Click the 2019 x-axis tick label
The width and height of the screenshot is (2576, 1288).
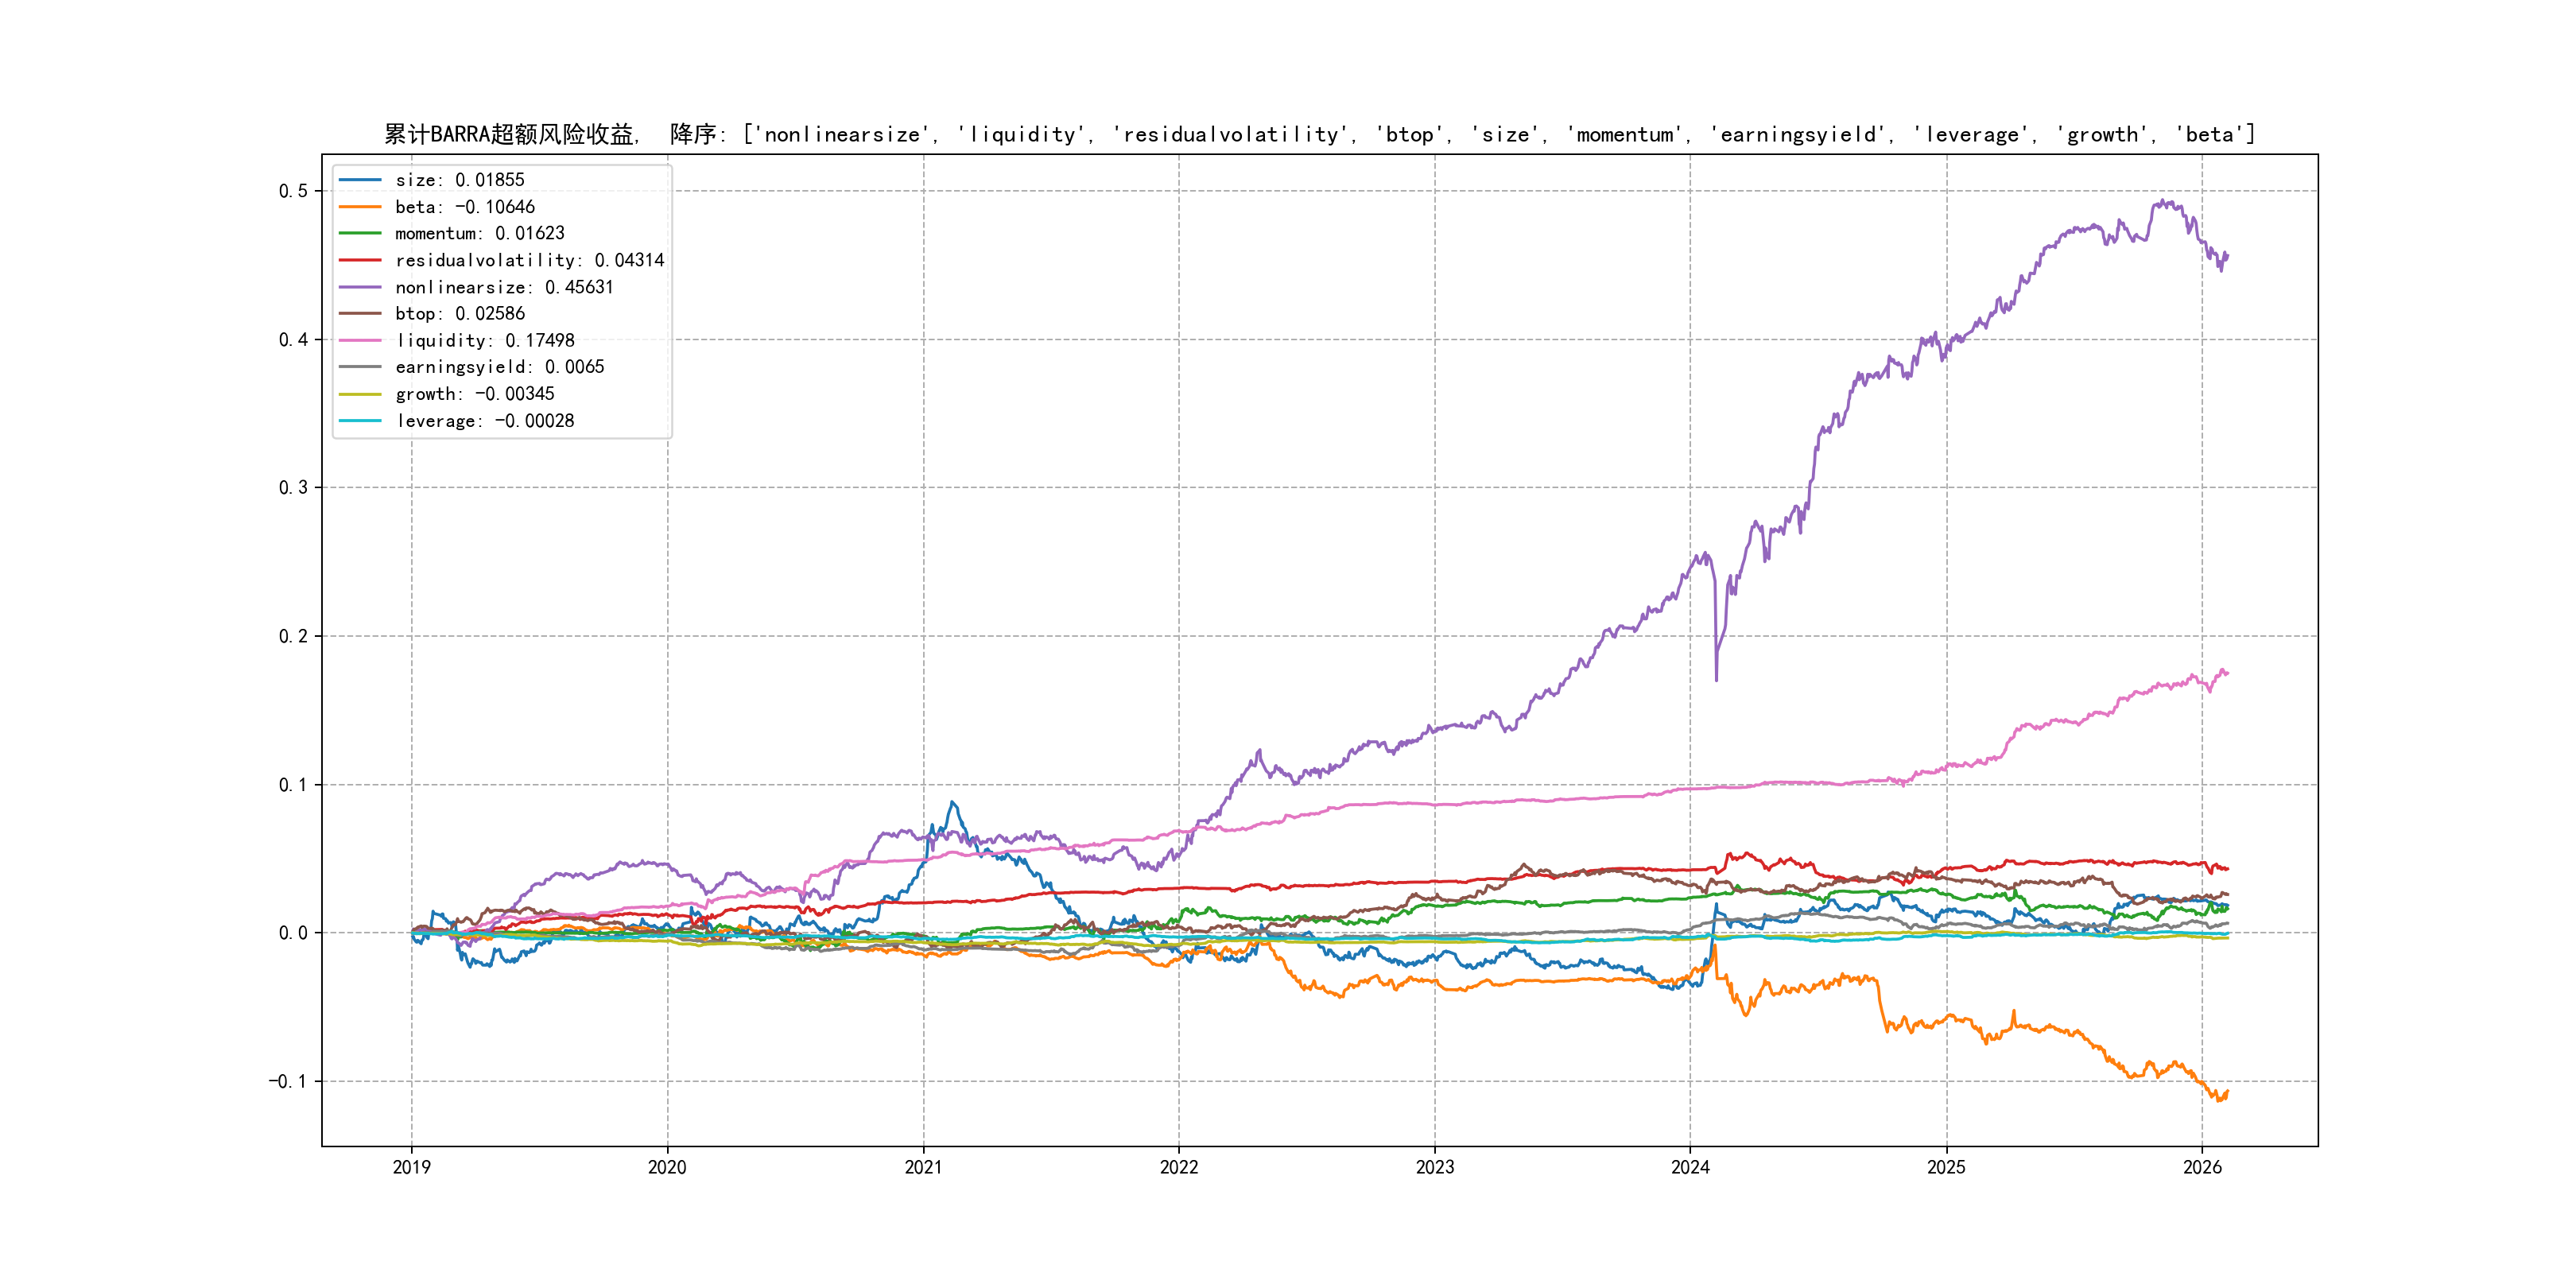(411, 1167)
